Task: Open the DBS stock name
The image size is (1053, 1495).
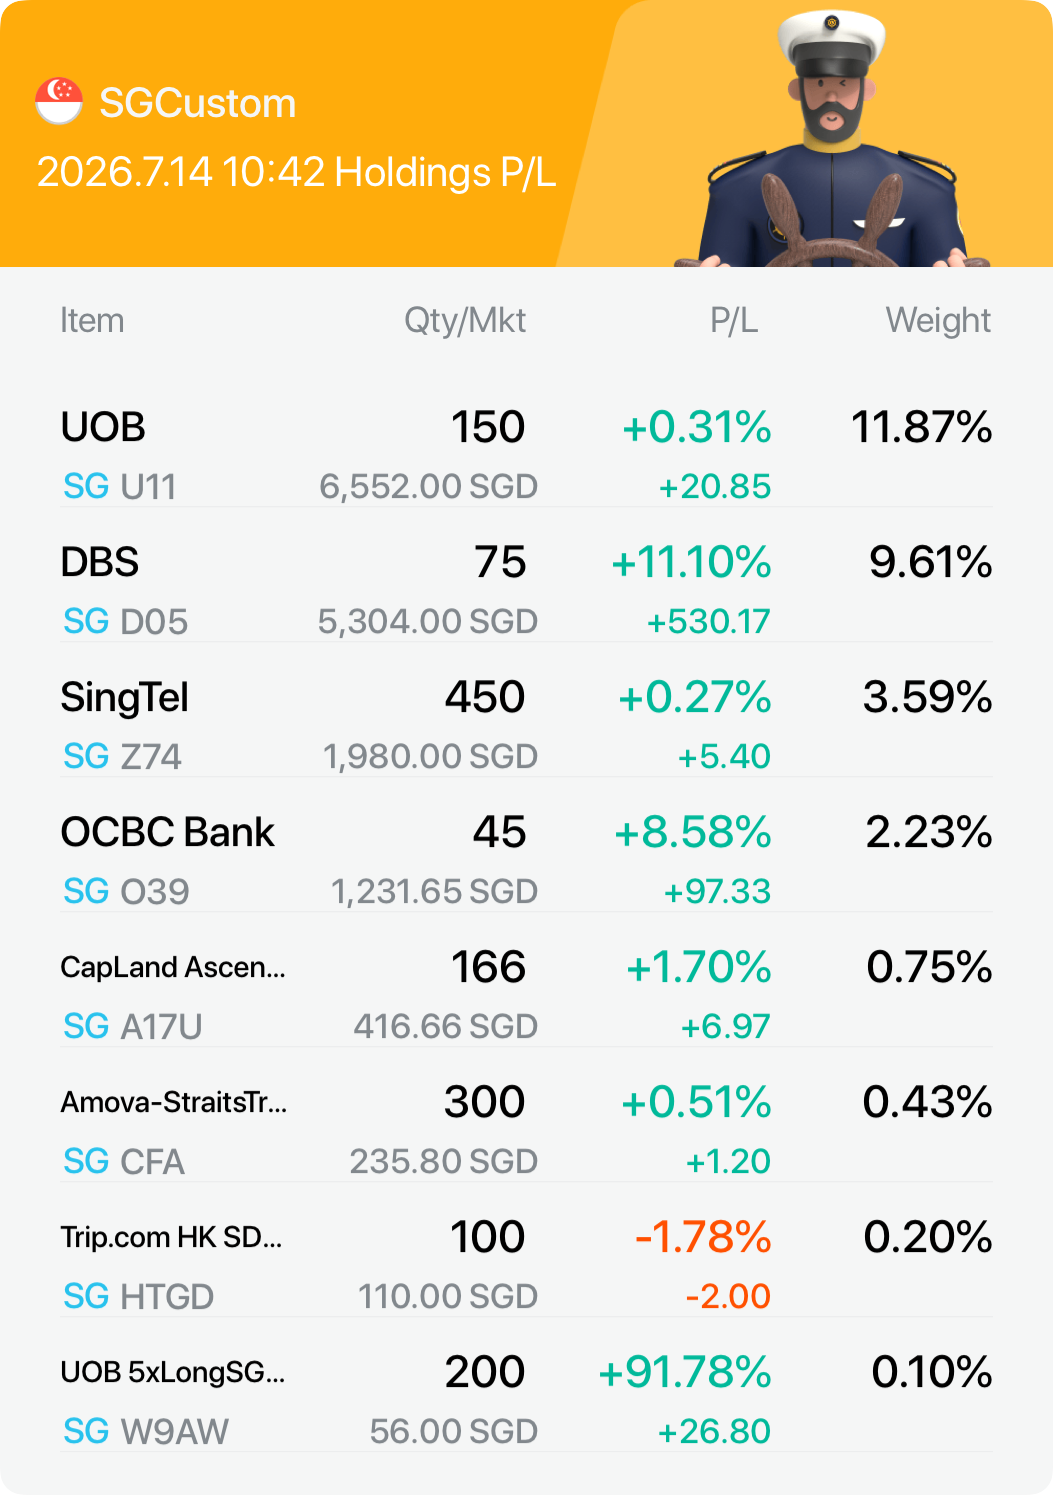Action: (100, 562)
